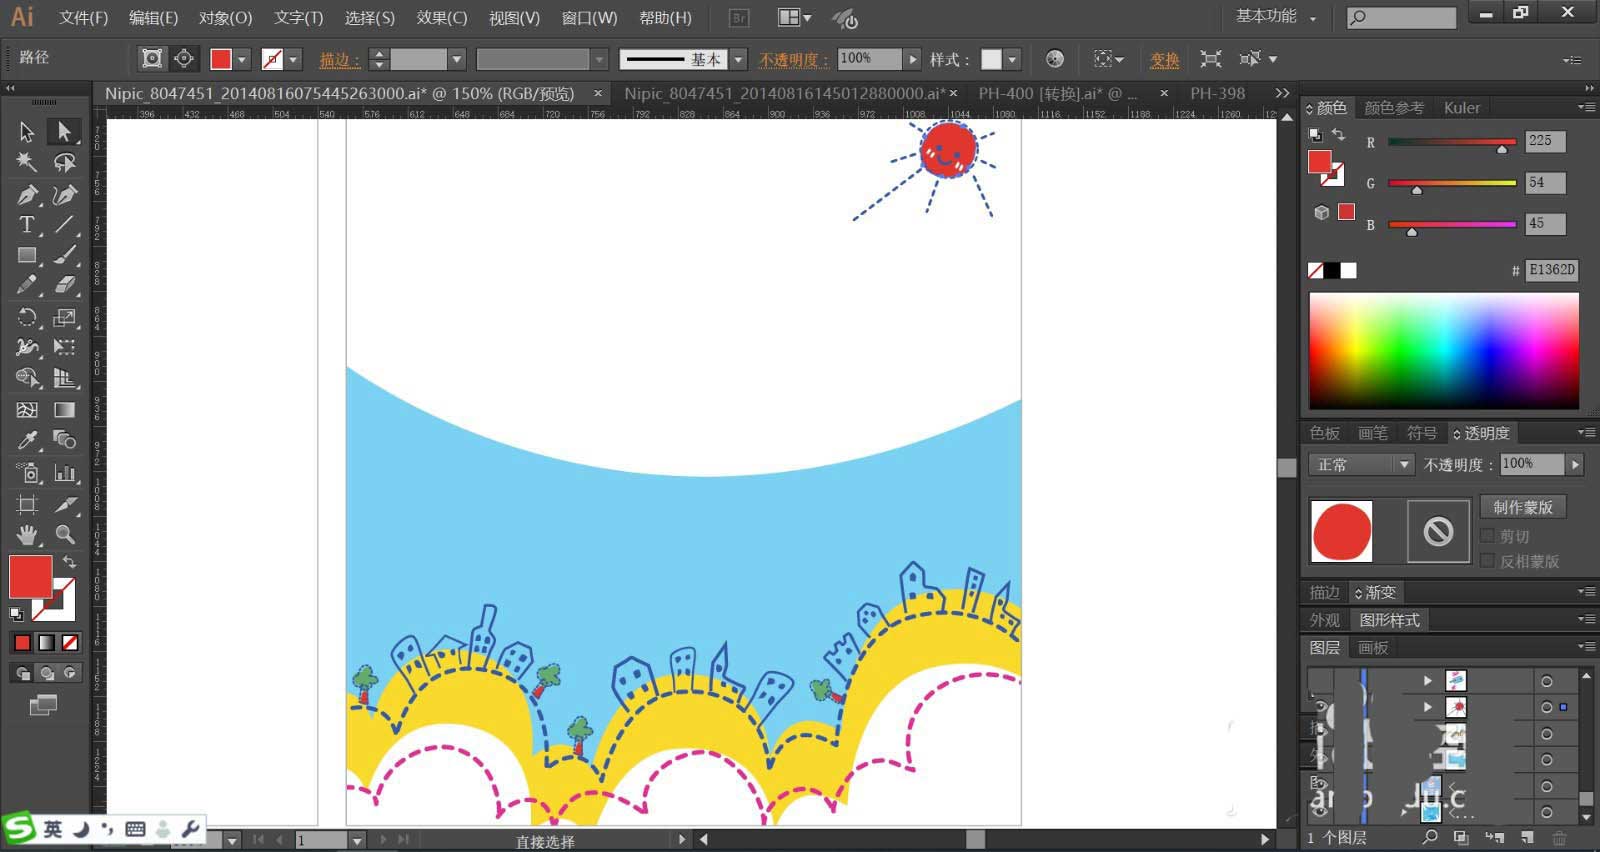Select the Line Segment tool
The width and height of the screenshot is (1600, 852).
(x=65, y=225)
